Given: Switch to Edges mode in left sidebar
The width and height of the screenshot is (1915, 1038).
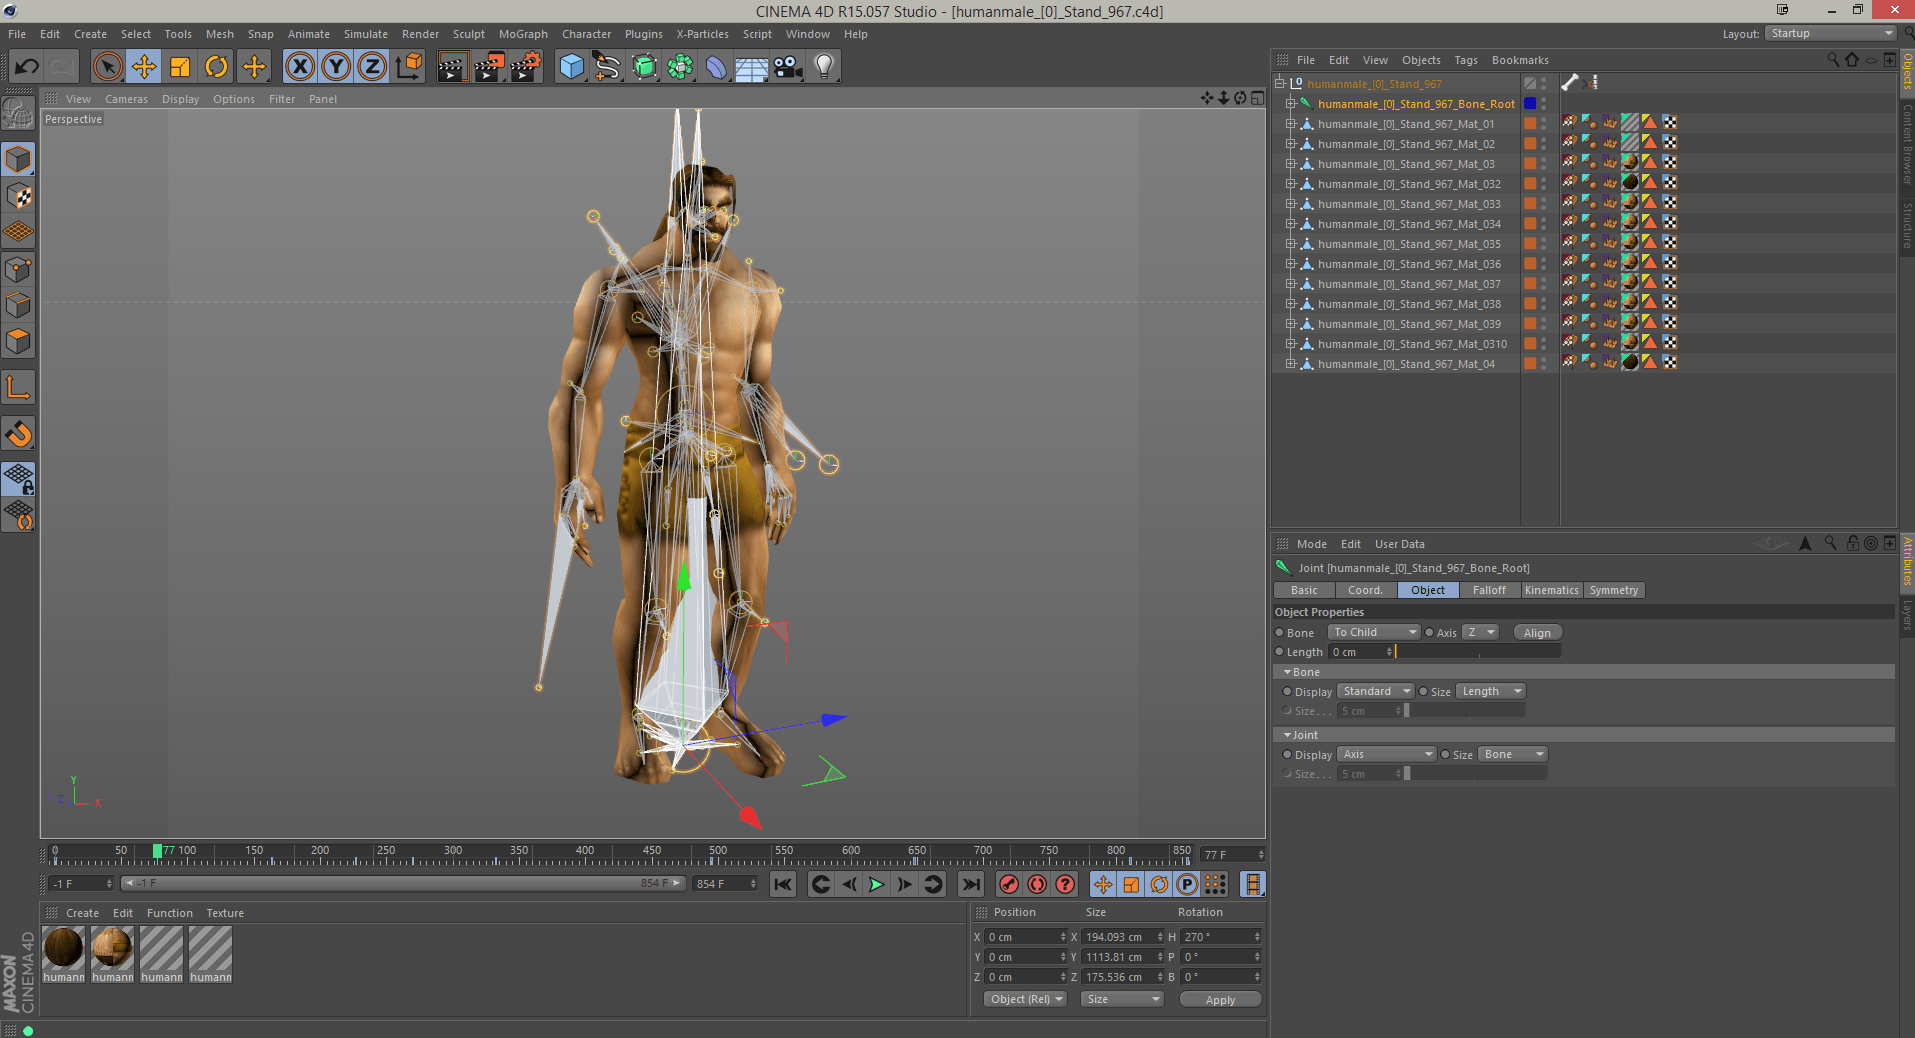Looking at the screenshot, I should pyautogui.click(x=19, y=305).
